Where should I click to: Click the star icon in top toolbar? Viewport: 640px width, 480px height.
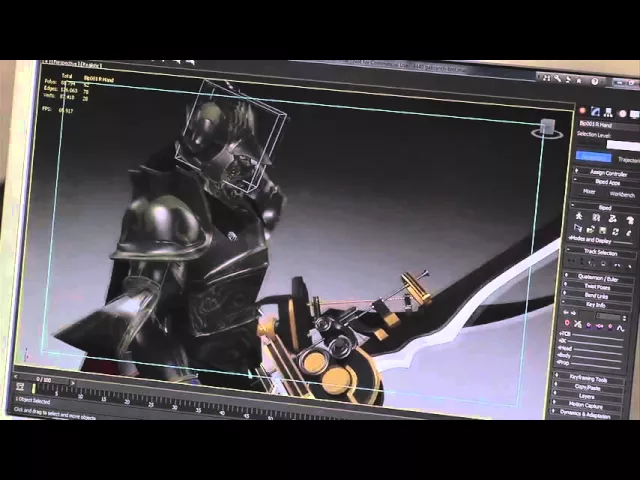point(579,80)
